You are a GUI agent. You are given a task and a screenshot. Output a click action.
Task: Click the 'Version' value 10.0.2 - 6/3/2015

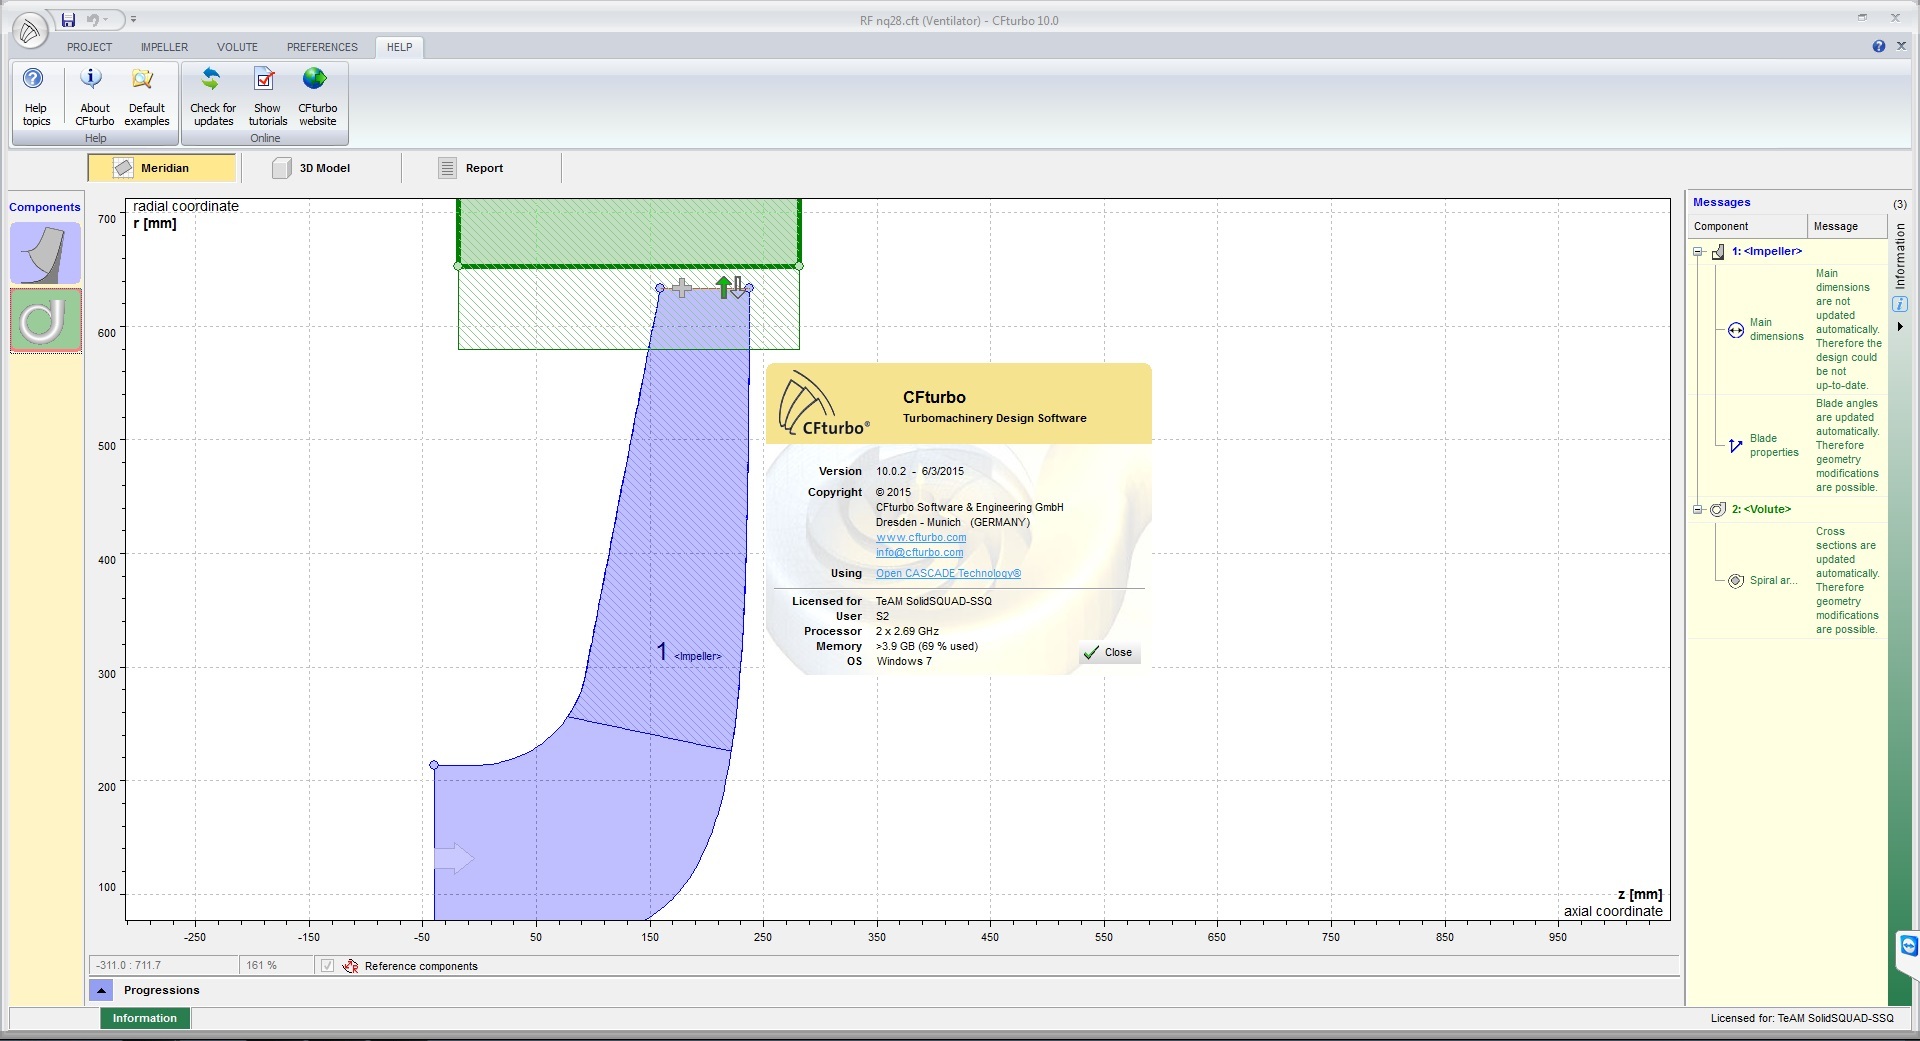click(920, 471)
